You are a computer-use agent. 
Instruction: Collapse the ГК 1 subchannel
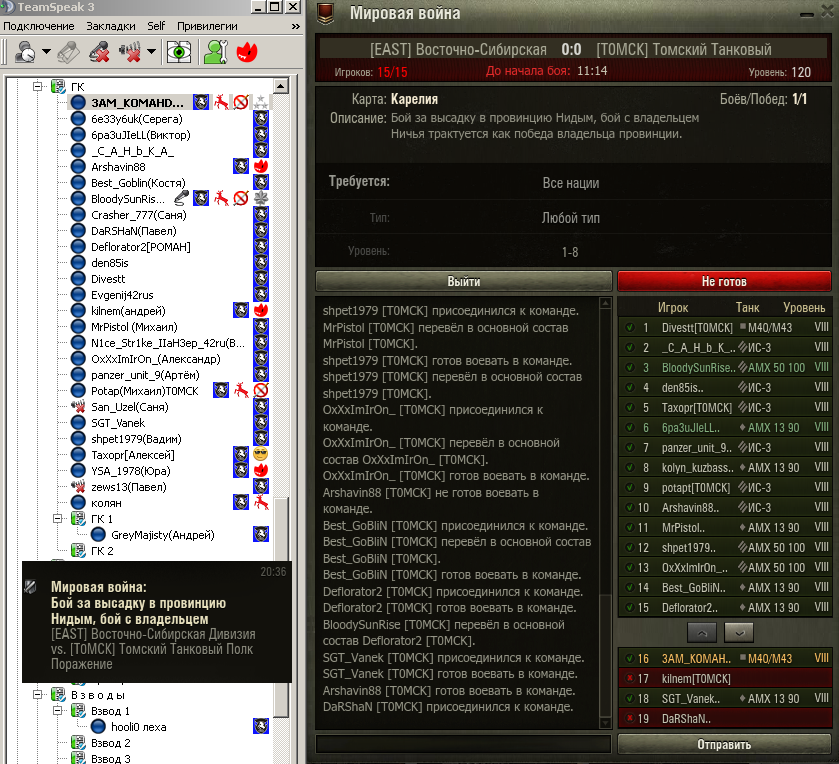point(58,518)
